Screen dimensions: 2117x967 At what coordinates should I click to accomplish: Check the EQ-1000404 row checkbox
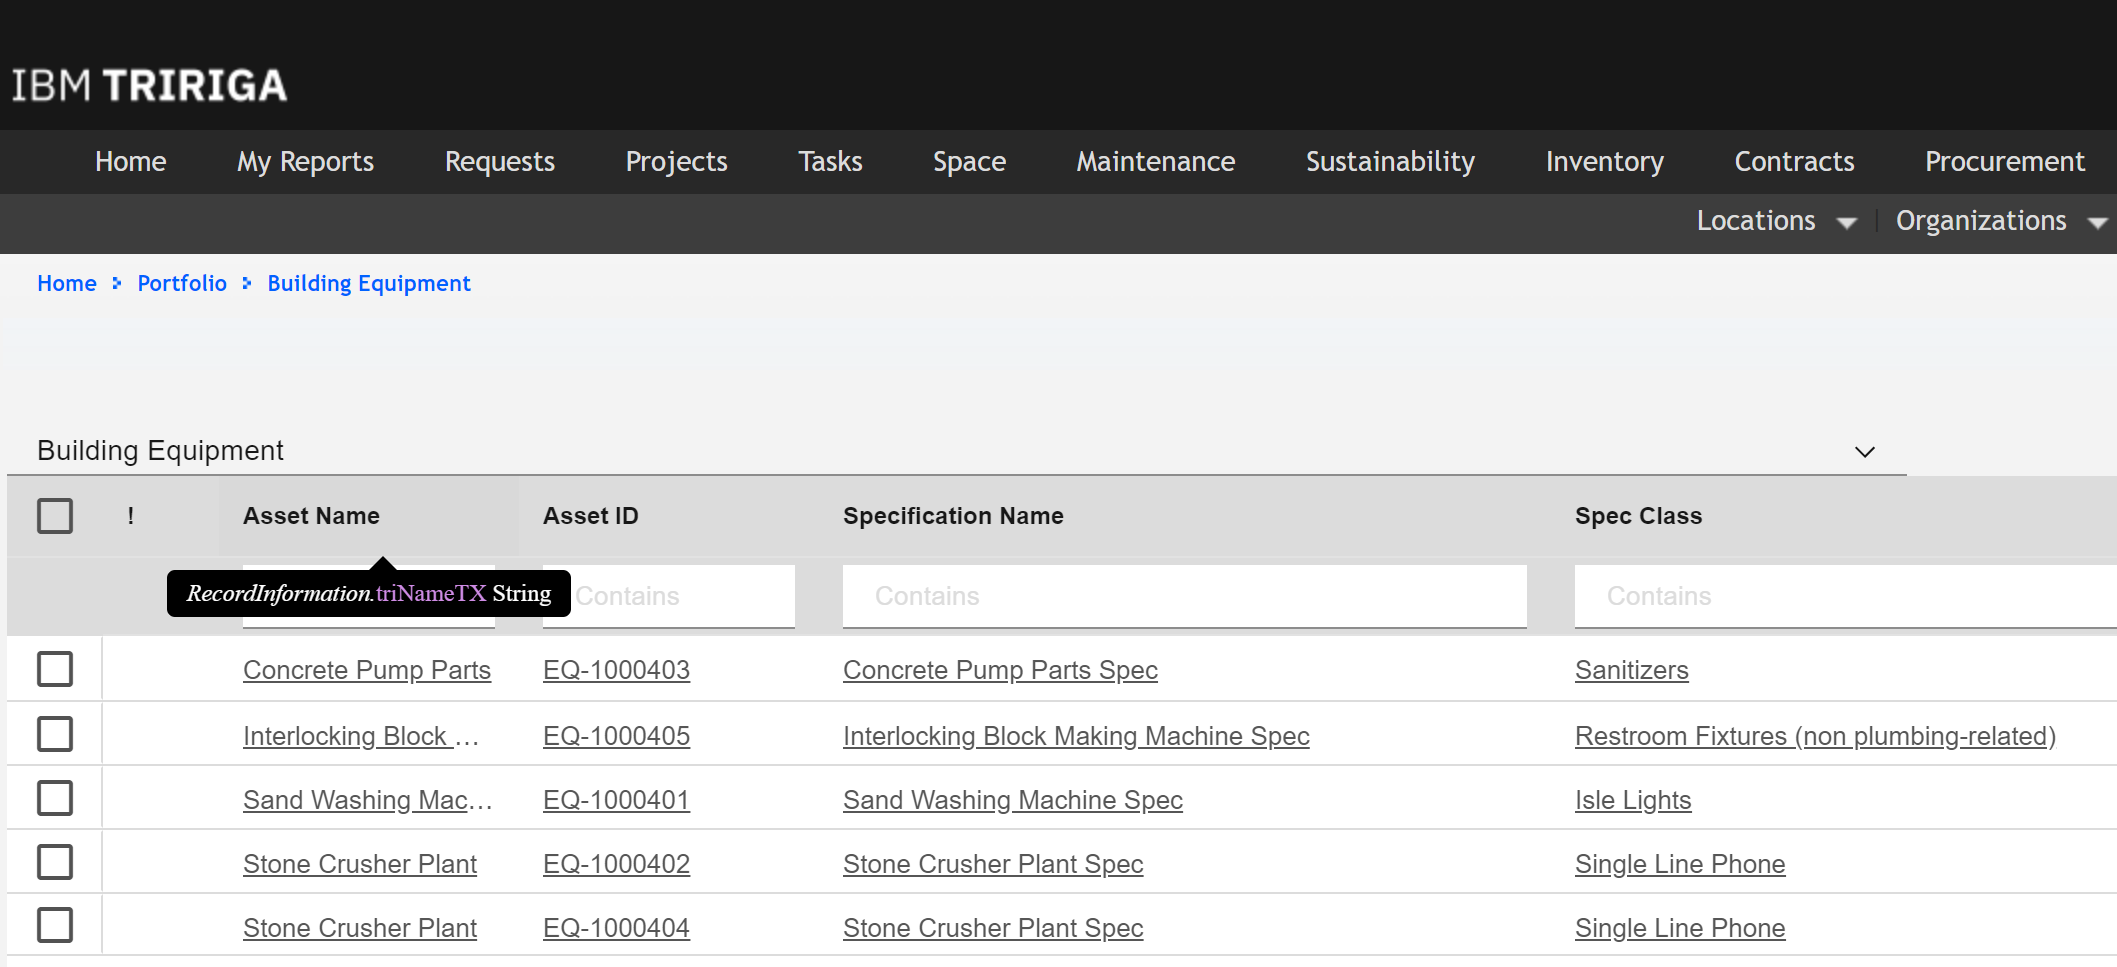tap(55, 926)
